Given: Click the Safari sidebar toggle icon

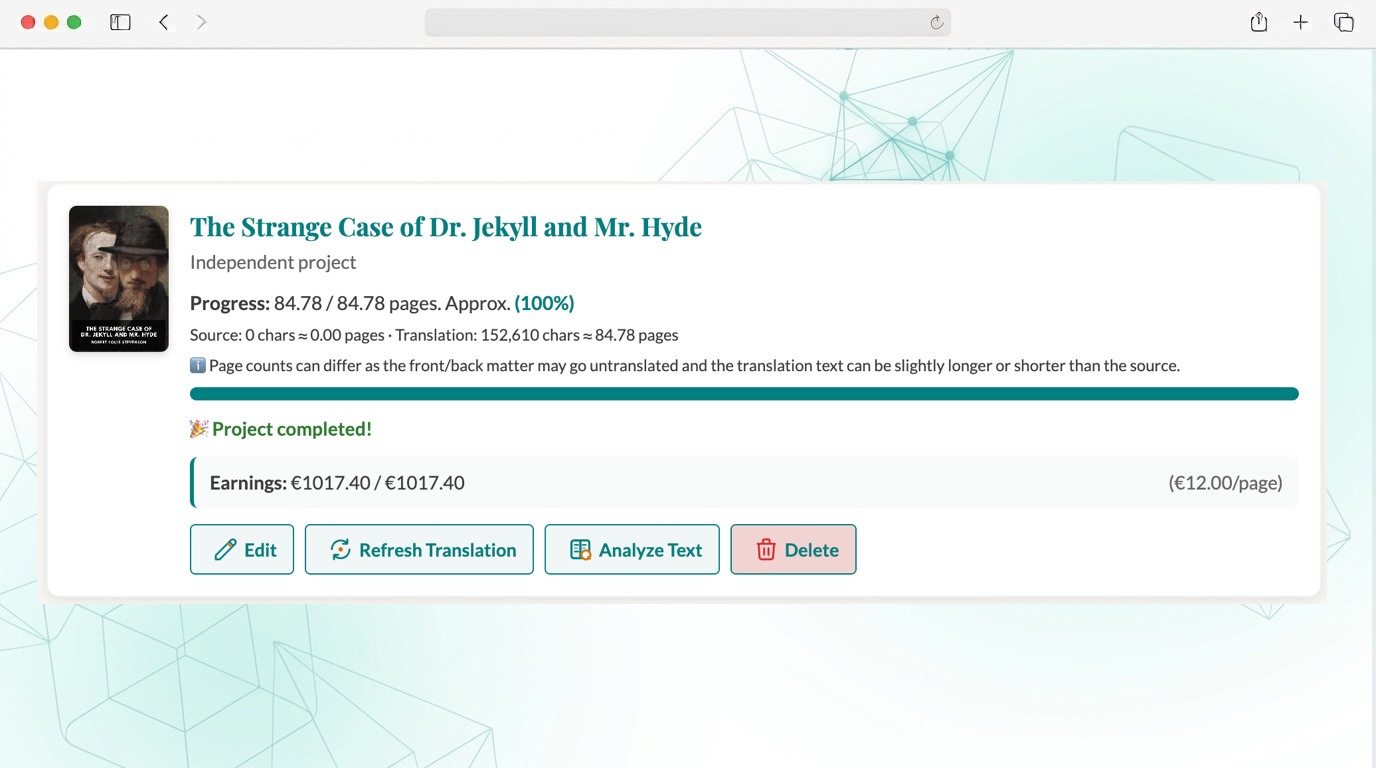Looking at the screenshot, I should pyautogui.click(x=120, y=22).
